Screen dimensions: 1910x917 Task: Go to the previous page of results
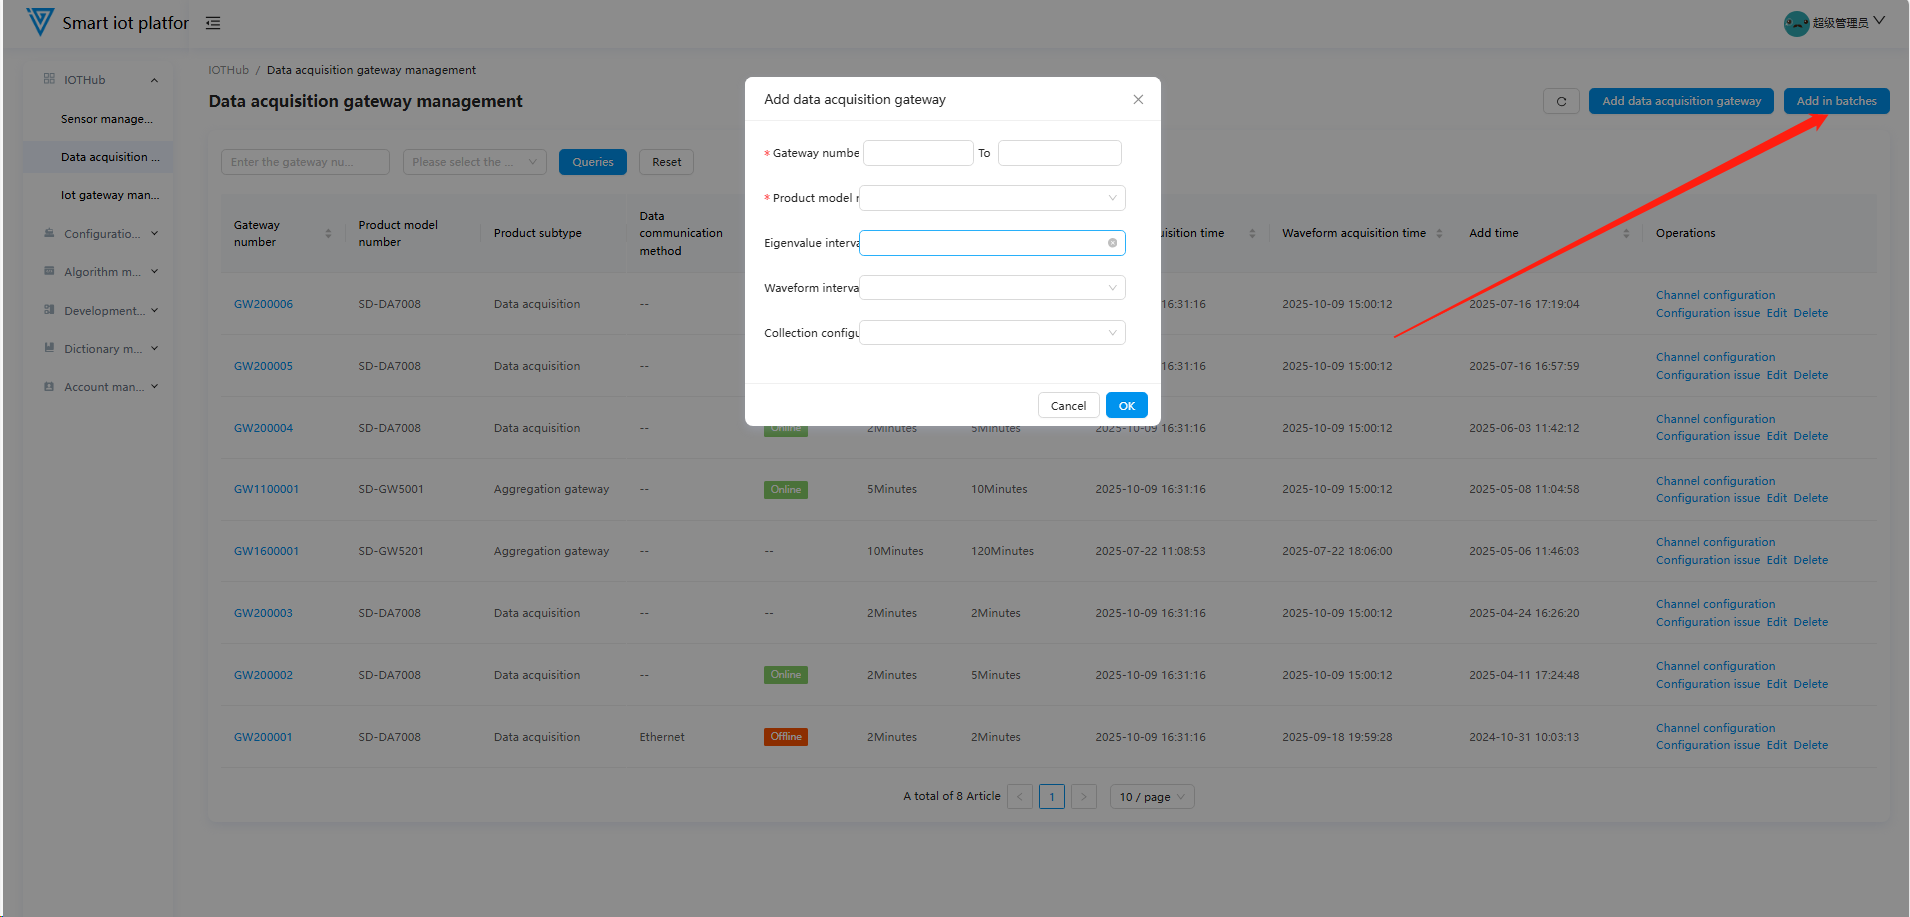[1020, 797]
